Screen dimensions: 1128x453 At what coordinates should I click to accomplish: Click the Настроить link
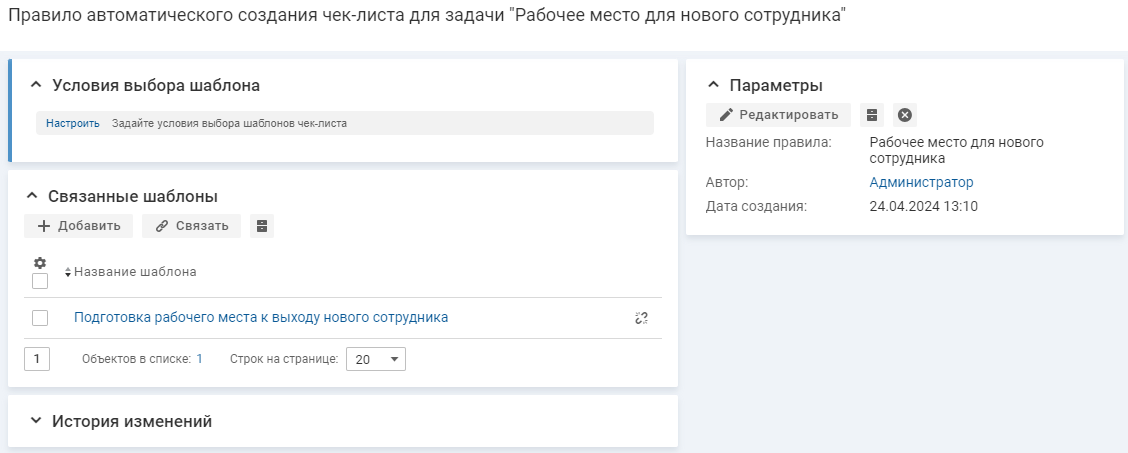point(73,124)
